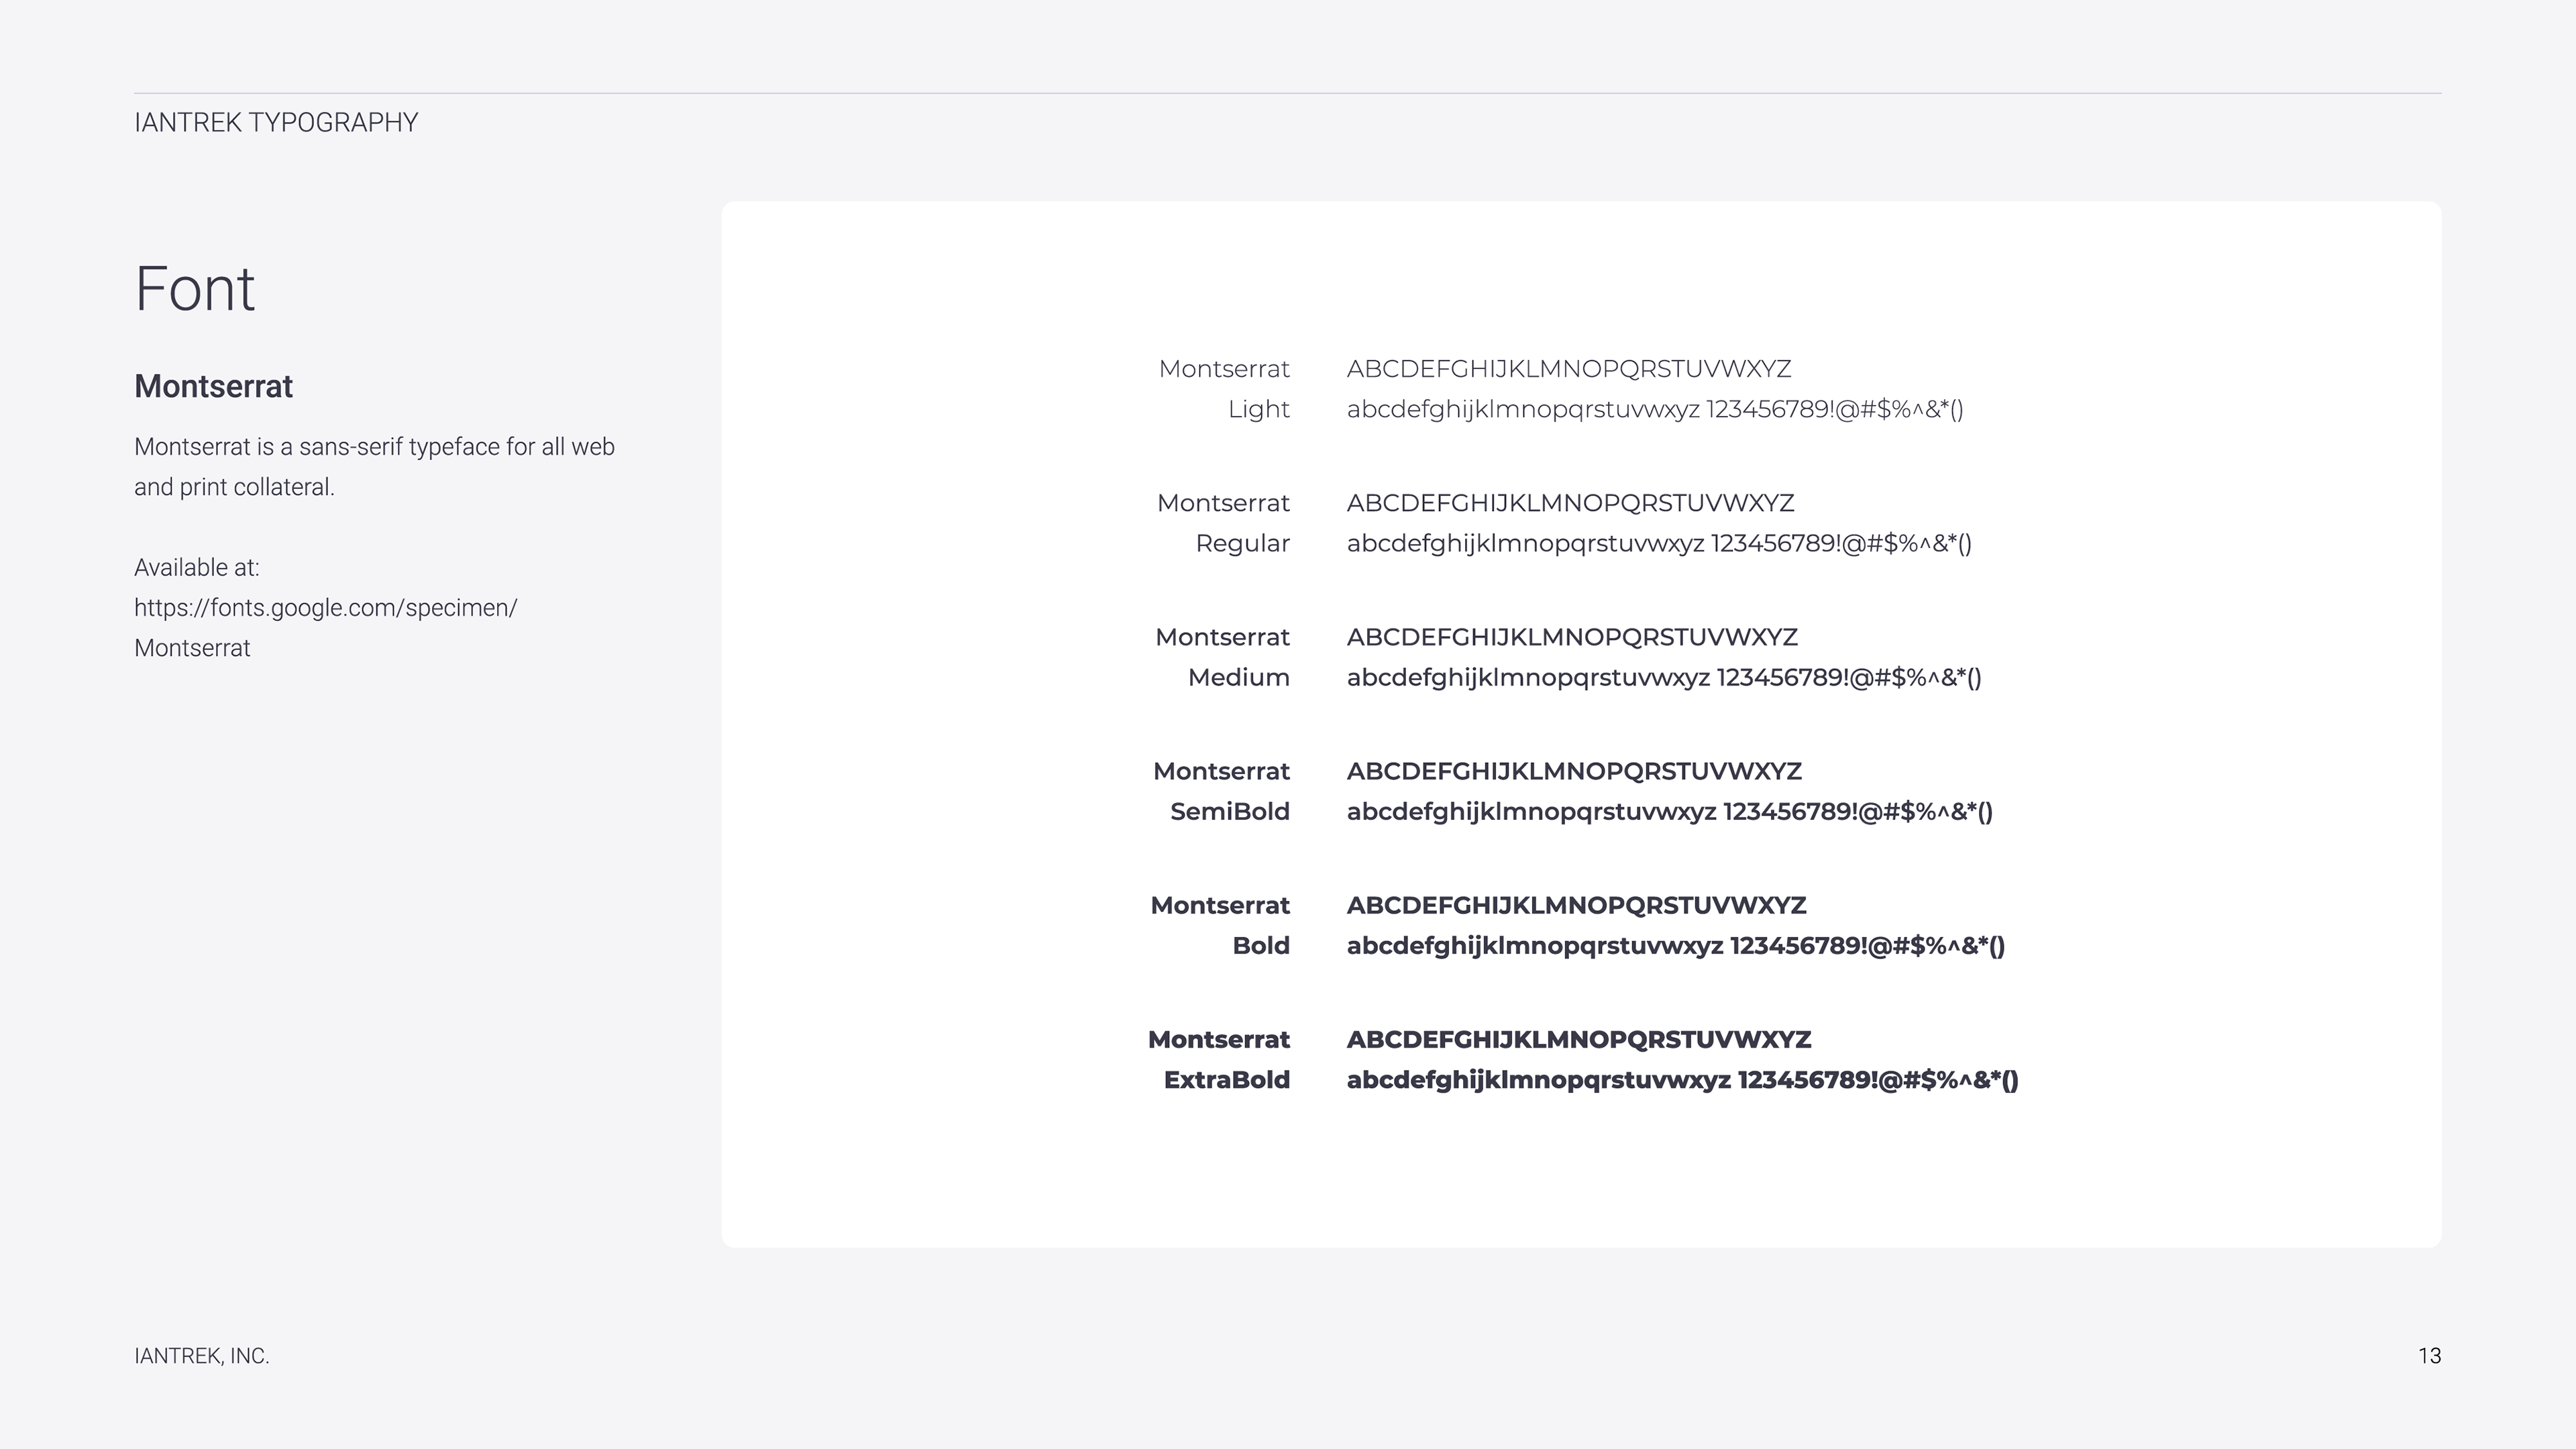Click the 'Medium' weight name
The image size is (2576, 1449).
point(1239,677)
